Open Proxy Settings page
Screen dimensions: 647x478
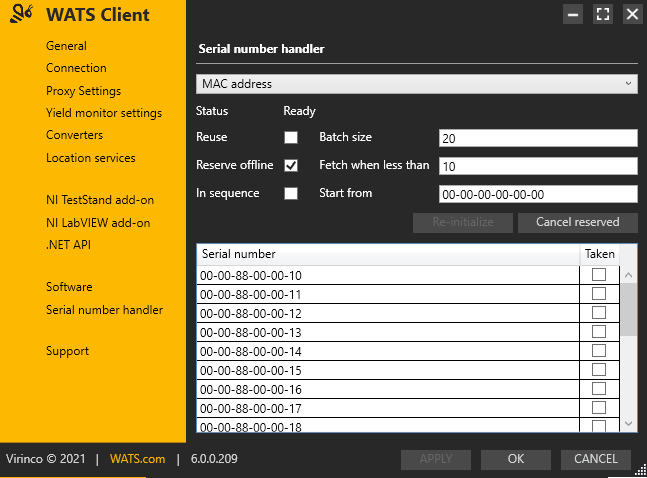83,91
